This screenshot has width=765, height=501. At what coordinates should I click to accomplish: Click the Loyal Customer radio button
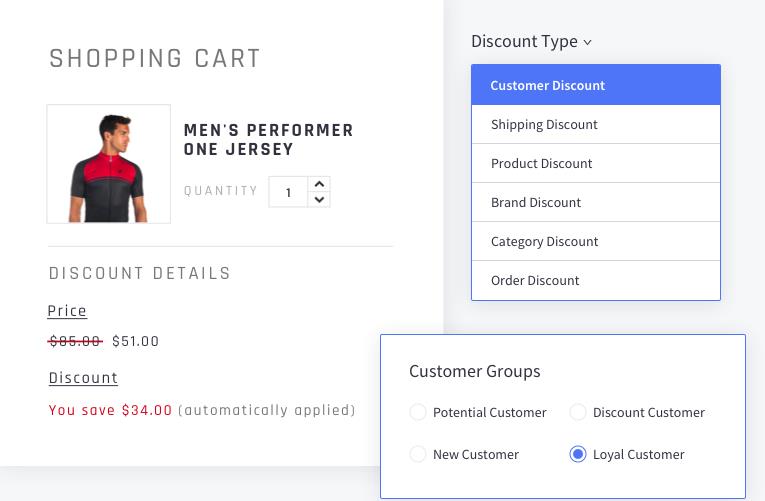click(x=578, y=454)
